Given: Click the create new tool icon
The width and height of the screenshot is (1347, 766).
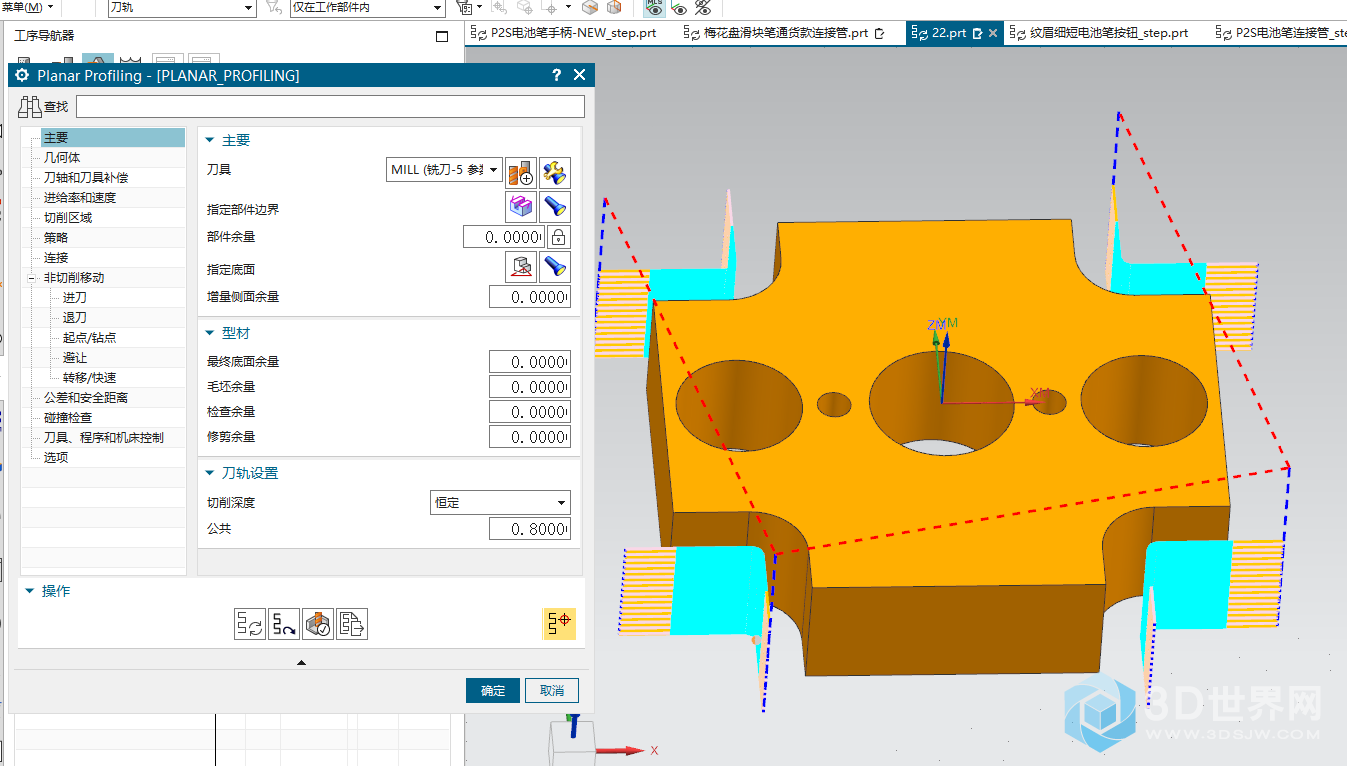Looking at the screenshot, I should pyautogui.click(x=521, y=171).
